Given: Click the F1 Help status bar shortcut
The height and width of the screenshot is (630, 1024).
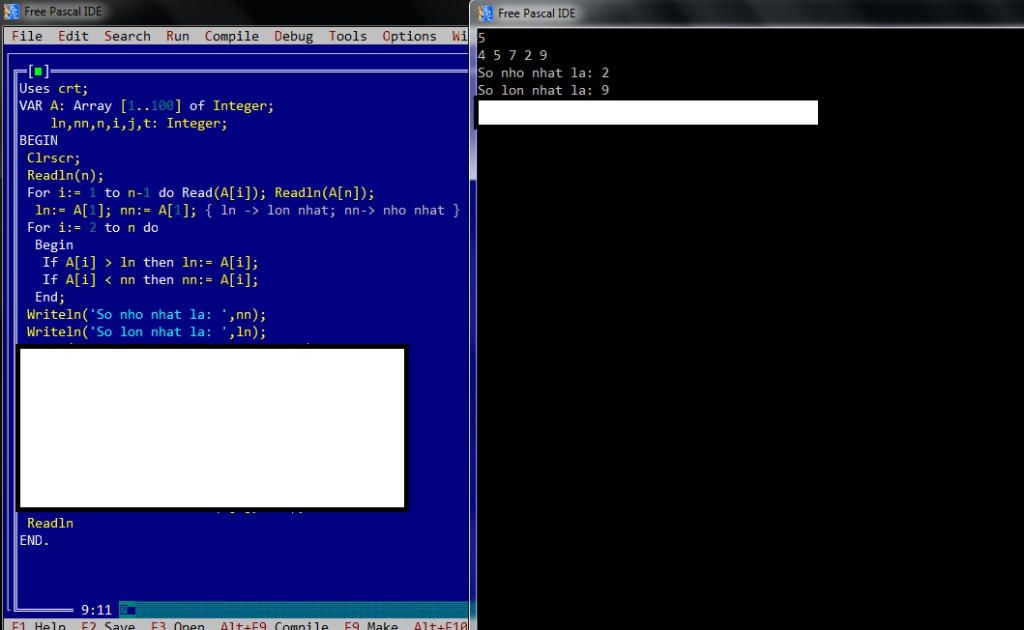Looking at the screenshot, I should [39, 625].
